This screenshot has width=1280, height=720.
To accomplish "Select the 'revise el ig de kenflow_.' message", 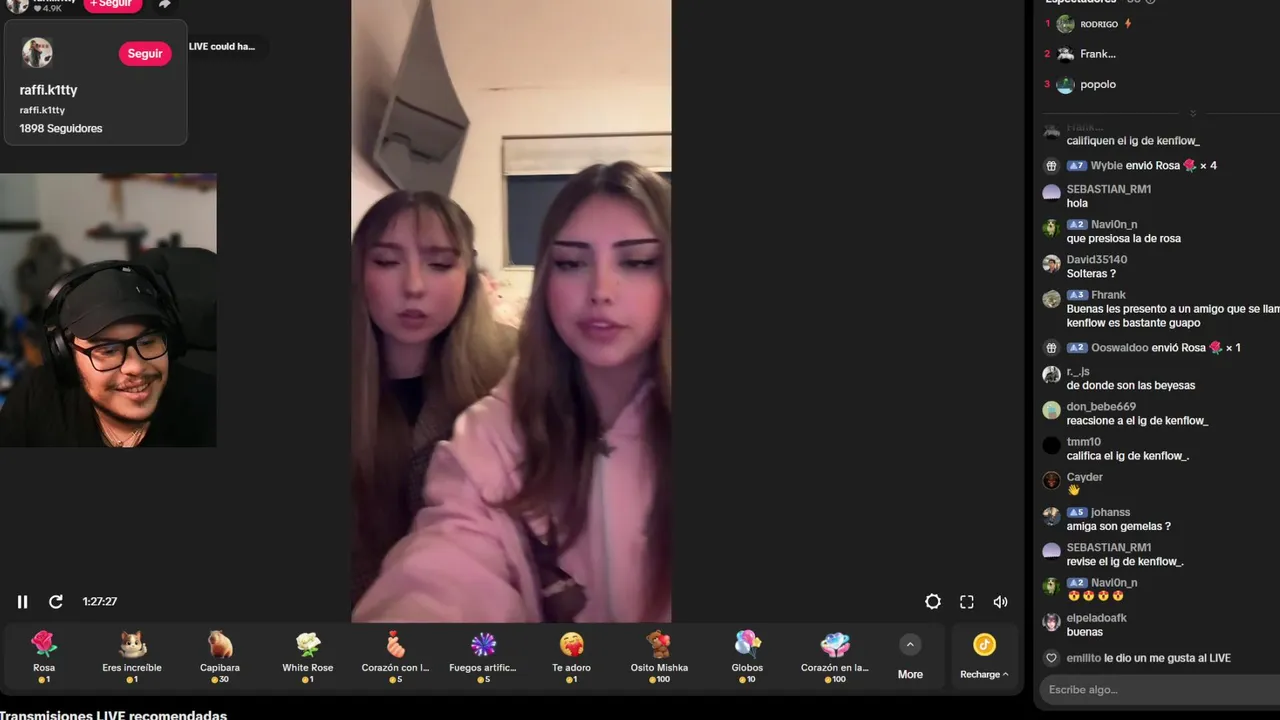I will [1125, 562].
